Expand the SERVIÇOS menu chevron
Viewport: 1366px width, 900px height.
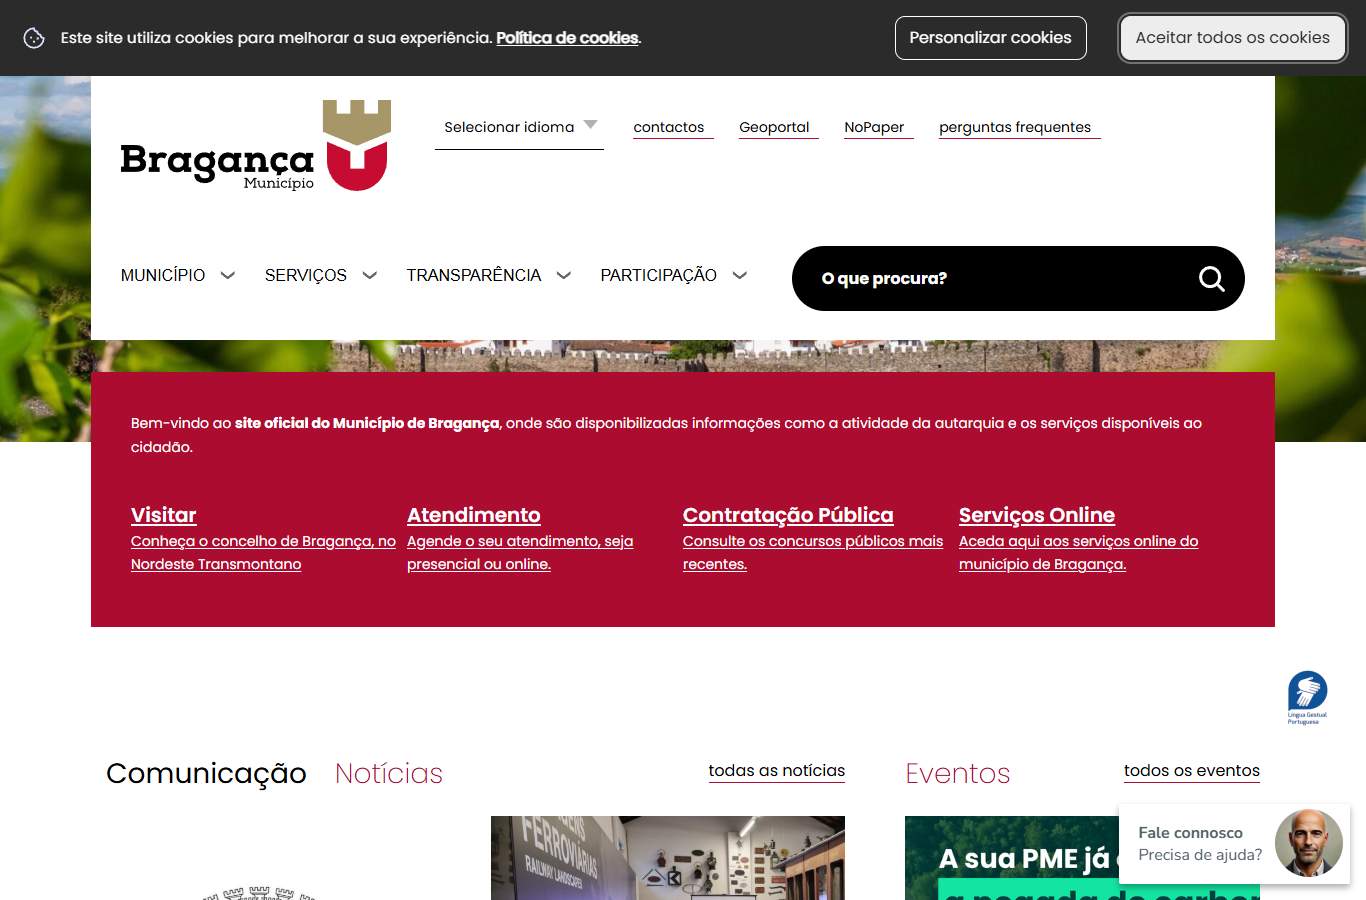pos(370,275)
